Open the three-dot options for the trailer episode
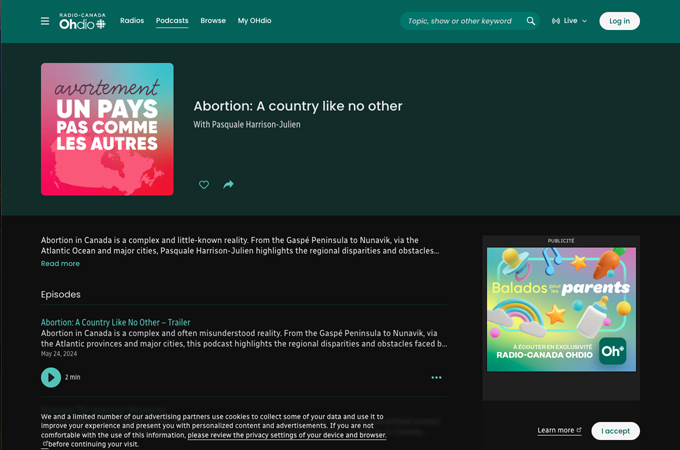 point(436,378)
